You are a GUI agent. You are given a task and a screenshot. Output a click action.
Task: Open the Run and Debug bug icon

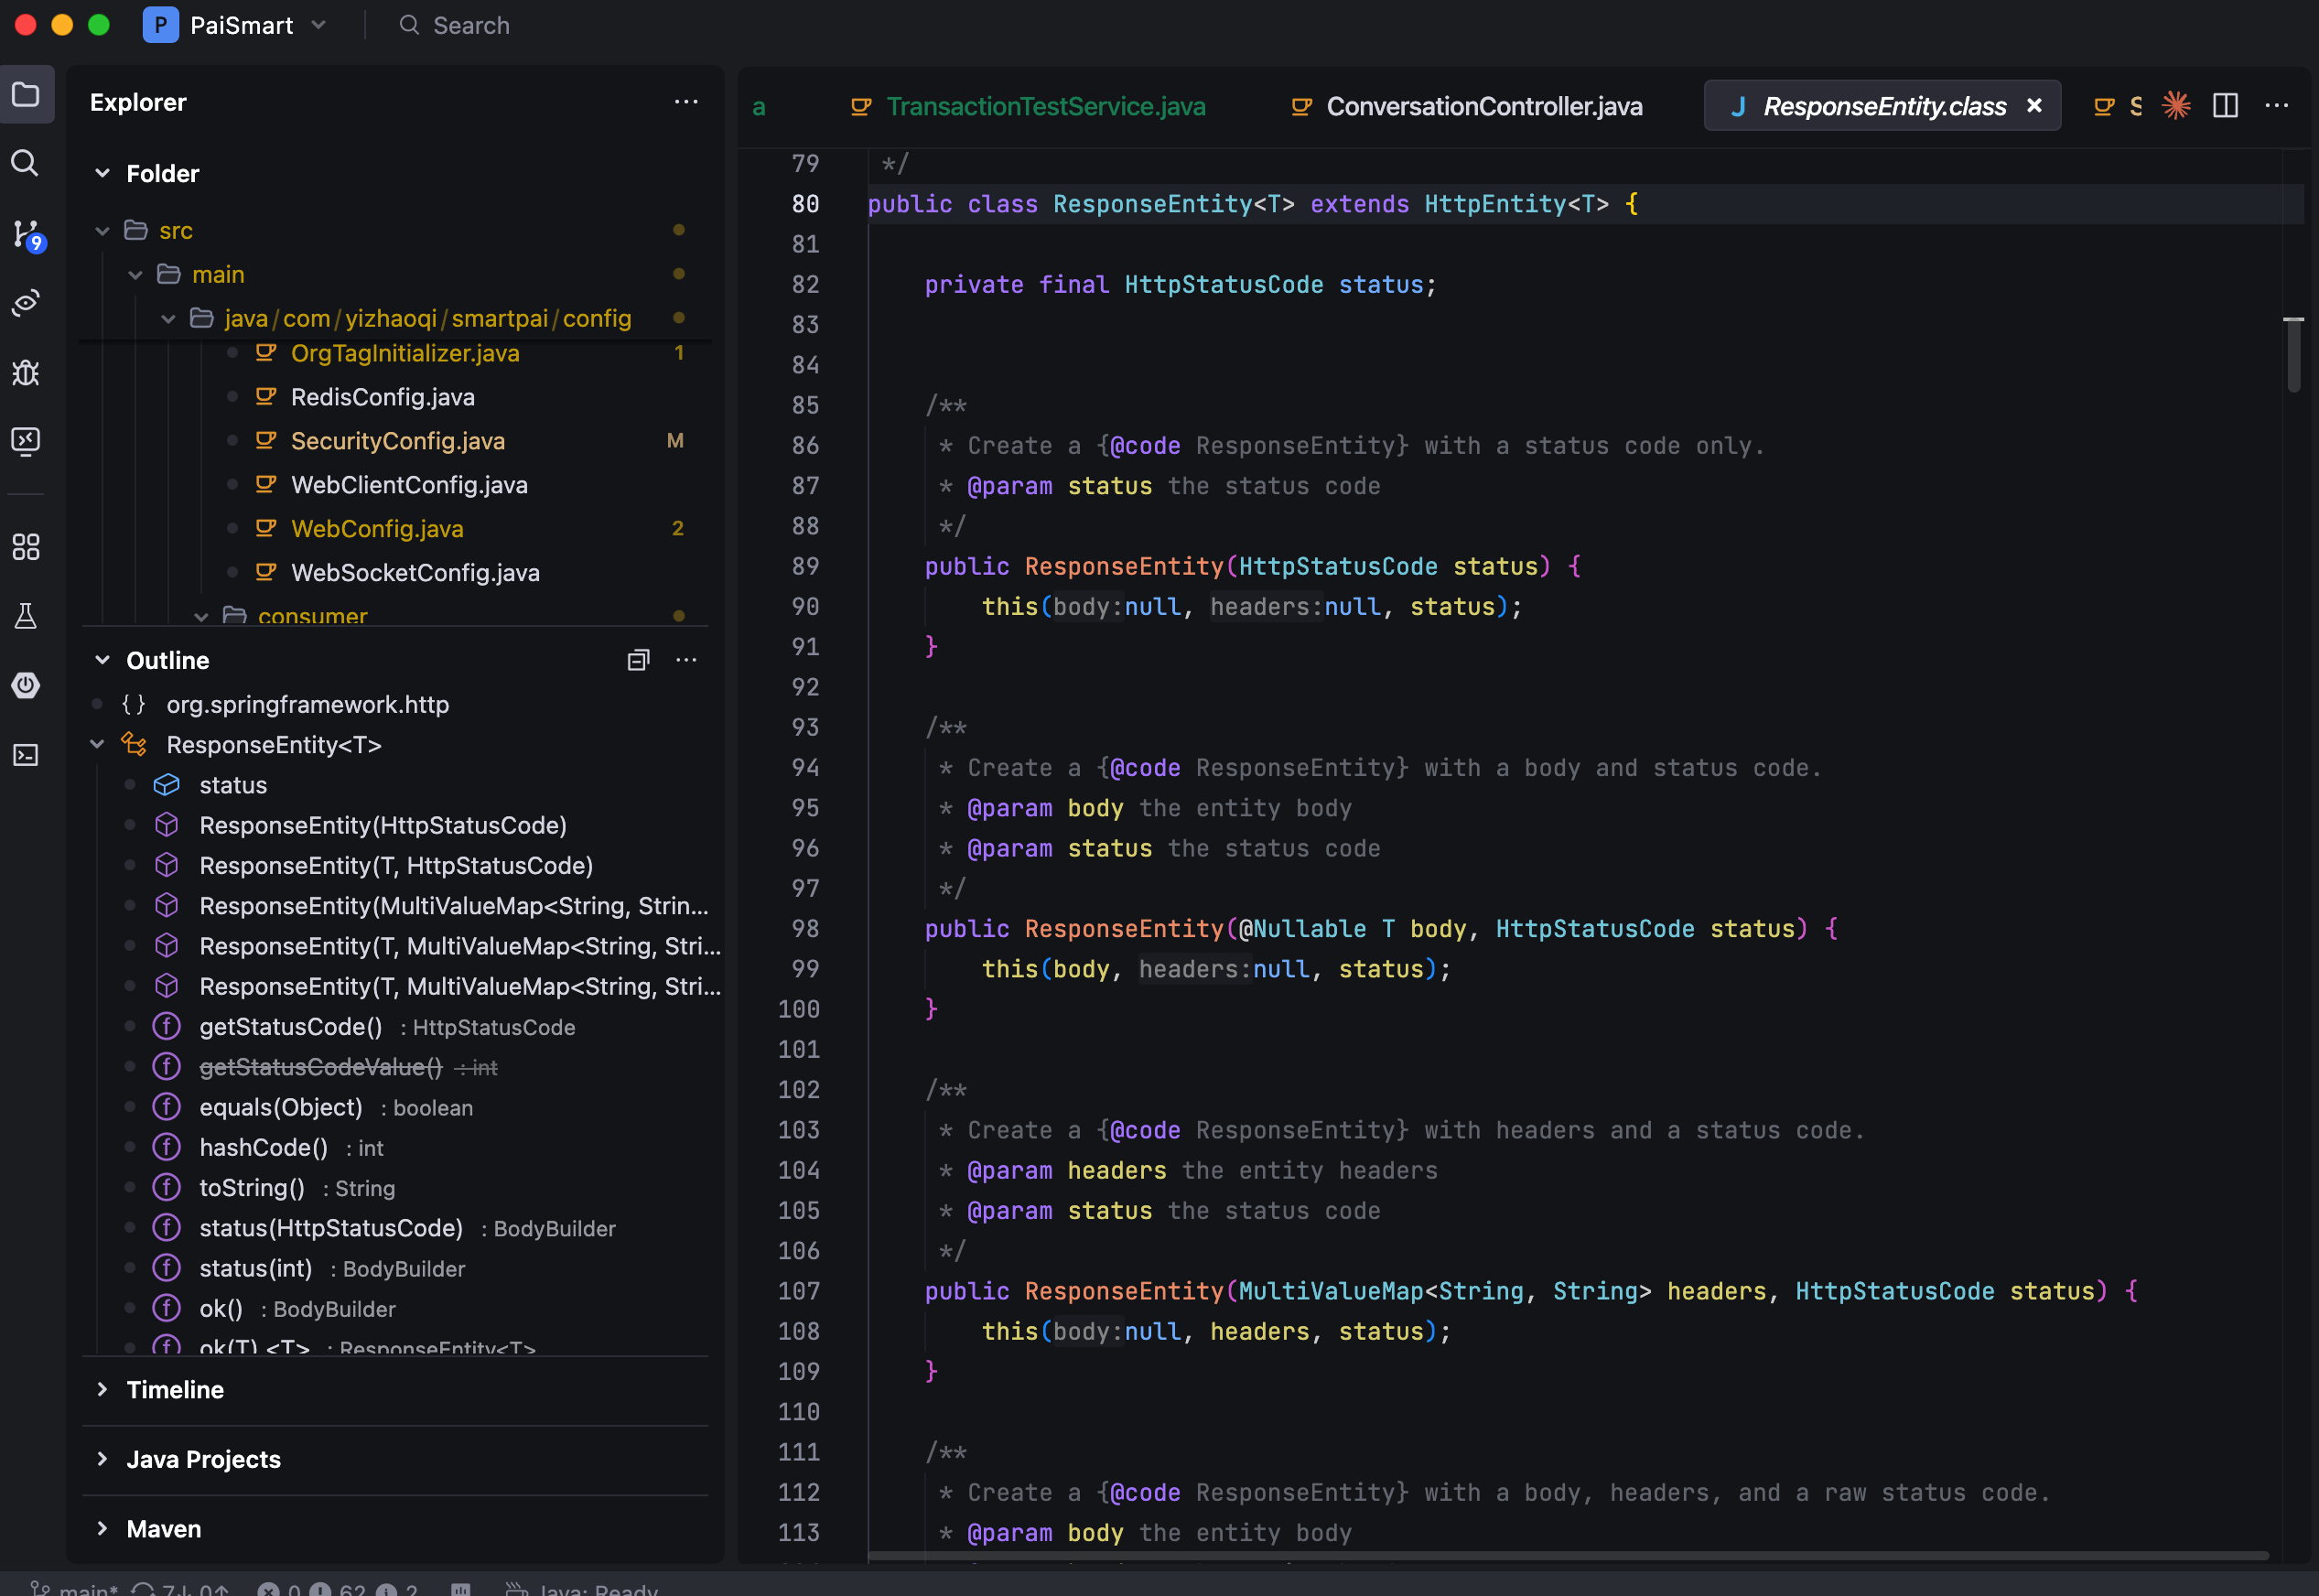point(26,372)
